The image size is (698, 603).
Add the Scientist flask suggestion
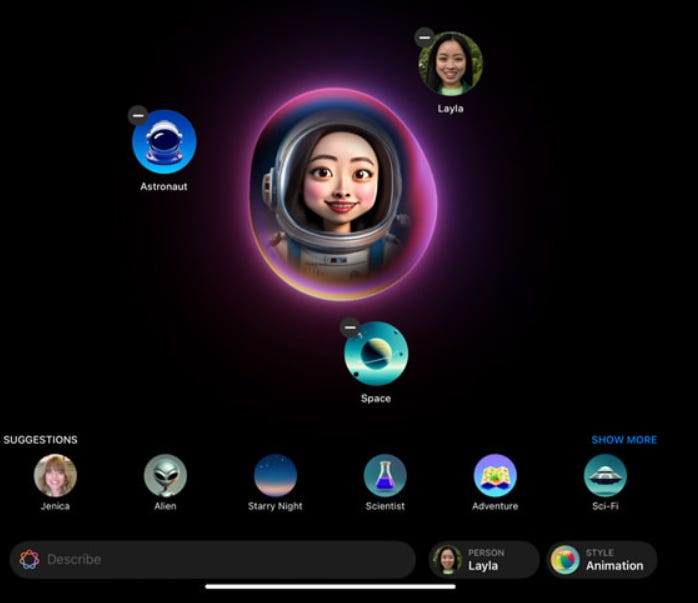click(385, 475)
